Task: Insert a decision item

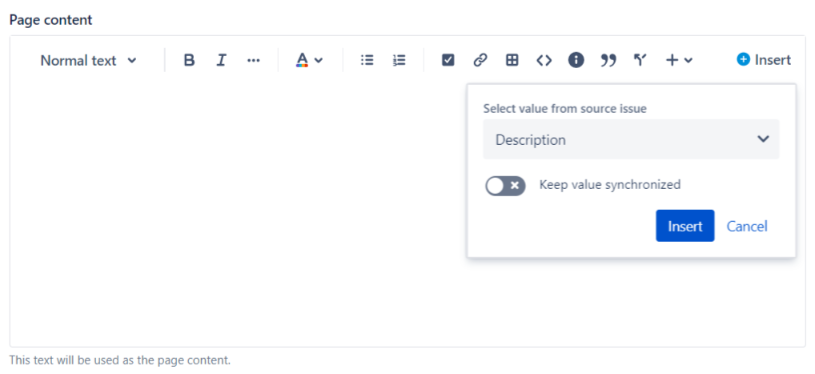Action: (x=640, y=60)
